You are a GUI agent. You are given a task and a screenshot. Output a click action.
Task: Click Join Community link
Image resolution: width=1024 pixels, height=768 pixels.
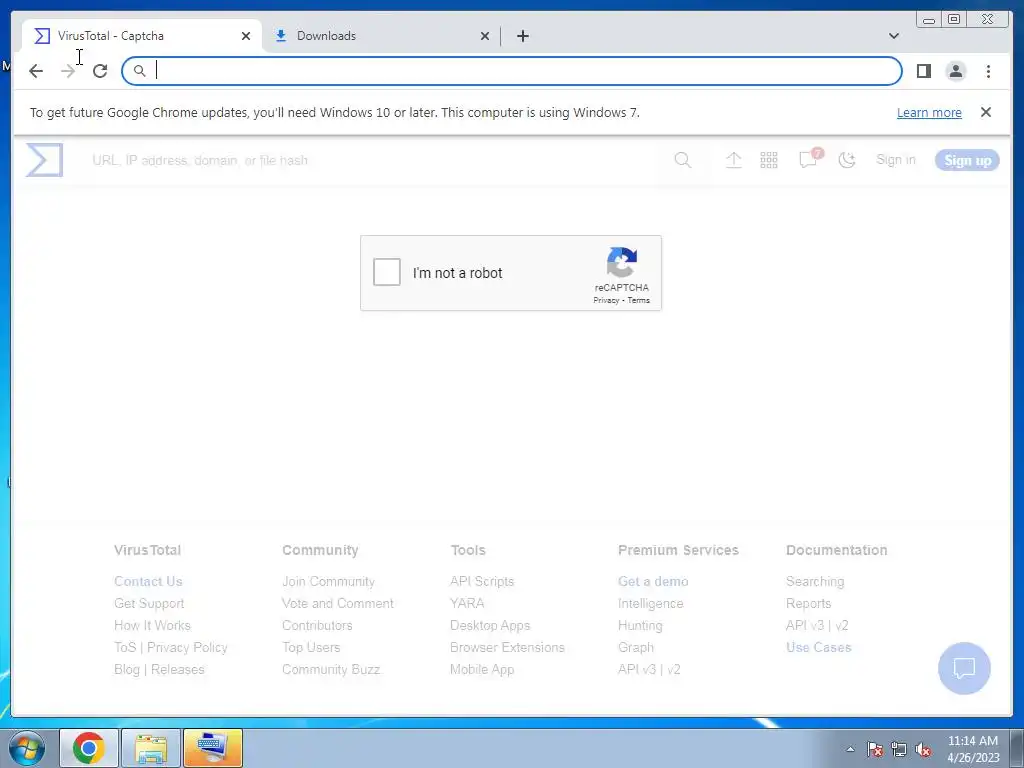pyautogui.click(x=328, y=581)
